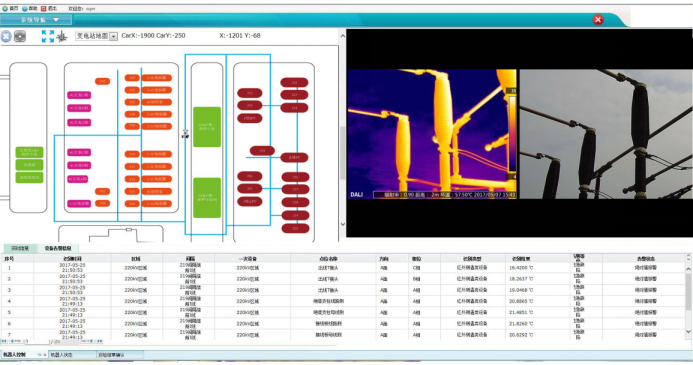Click the red close button on teal banner
The image size is (693, 365).
pyautogui.click(x=598, y=19)
